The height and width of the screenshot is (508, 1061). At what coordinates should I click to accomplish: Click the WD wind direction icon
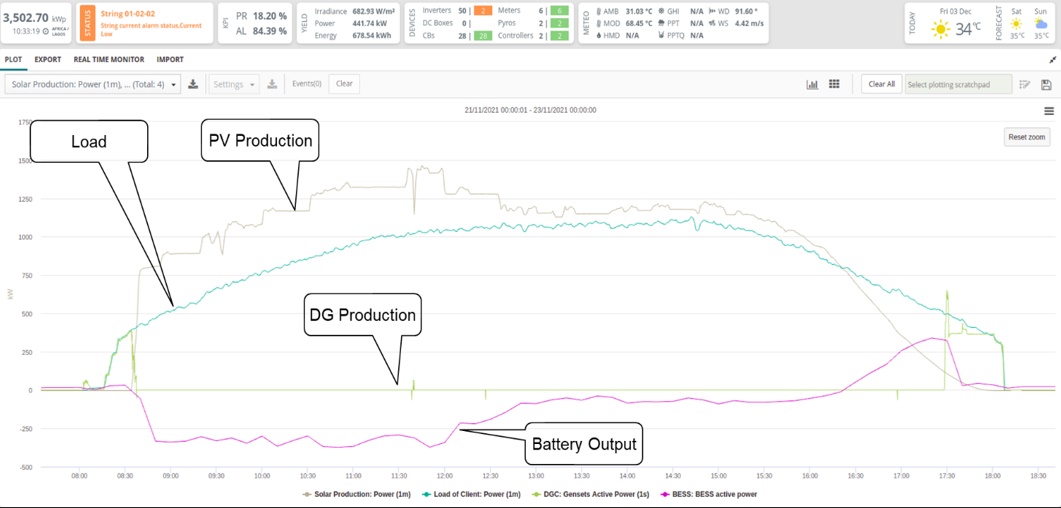coord(712,11)
